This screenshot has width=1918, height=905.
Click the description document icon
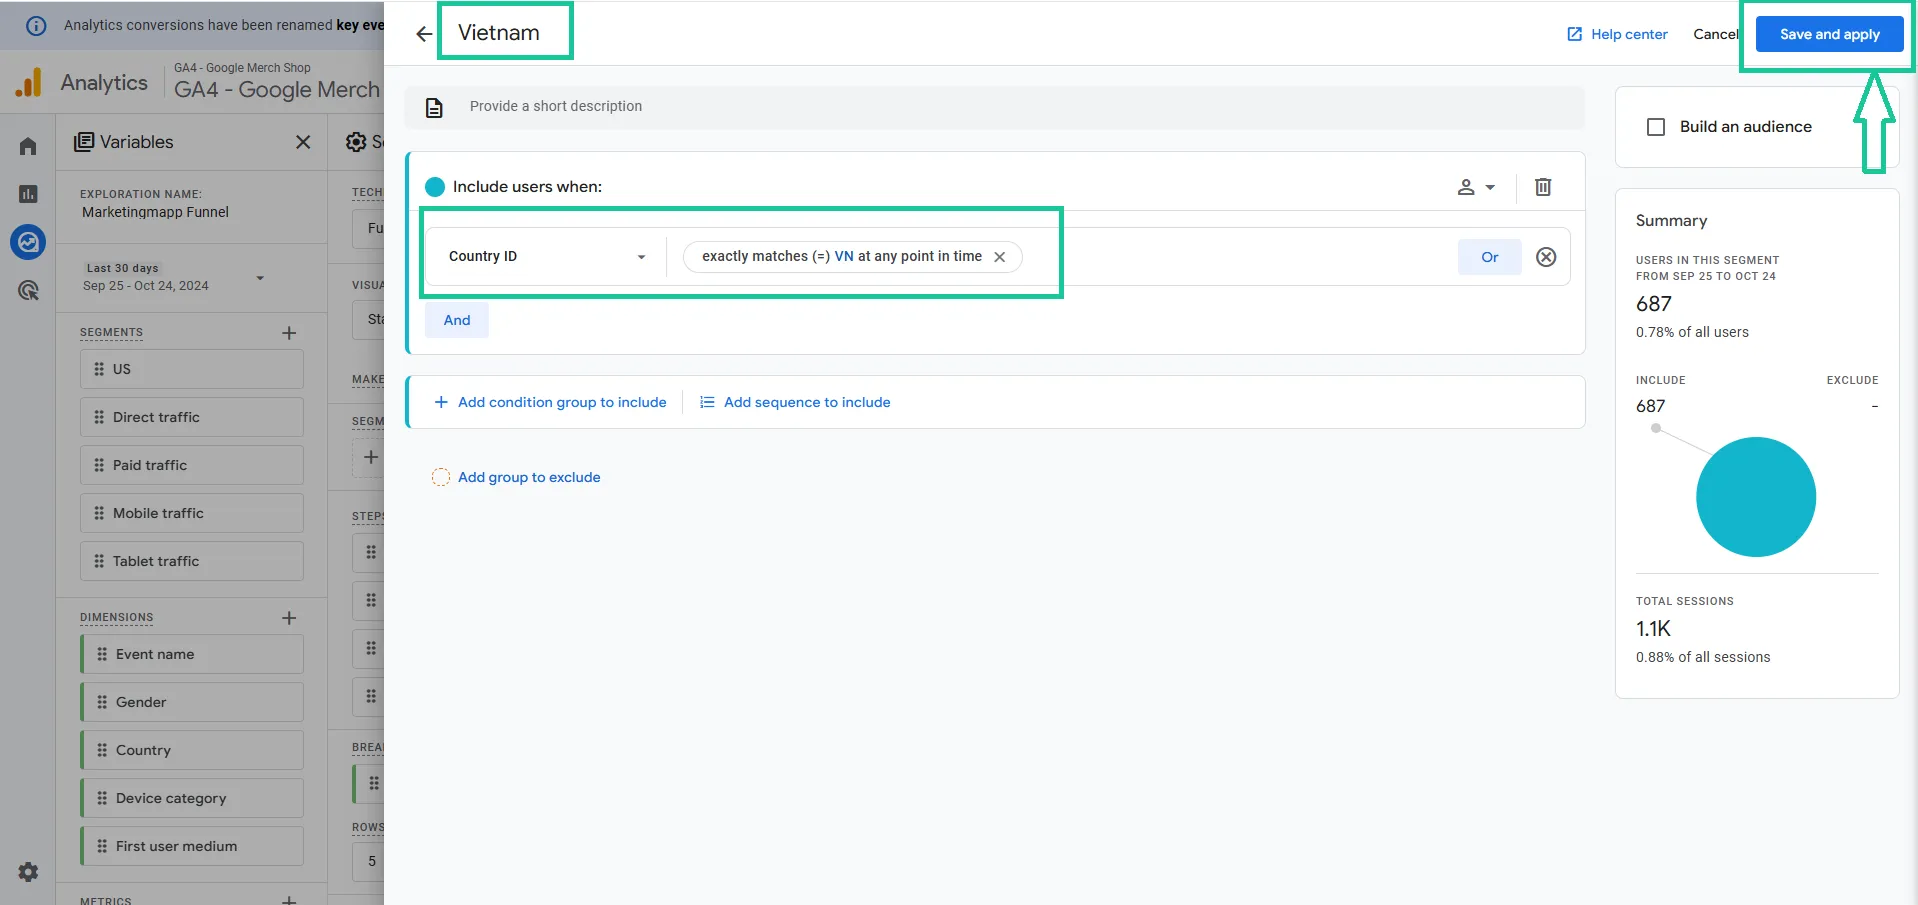pyautogui.click(x=434, y=107)
